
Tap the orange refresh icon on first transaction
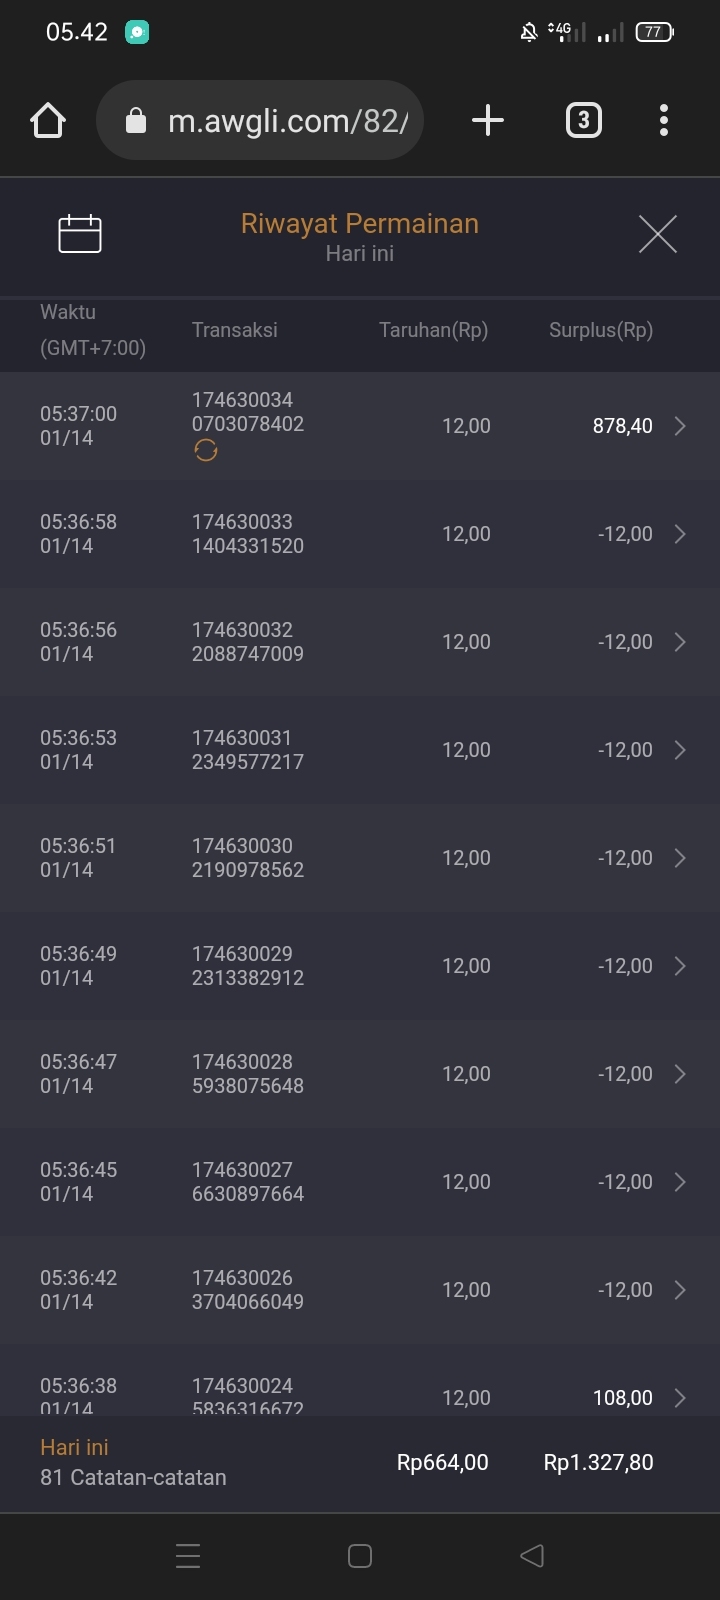[x=206, y=451]
